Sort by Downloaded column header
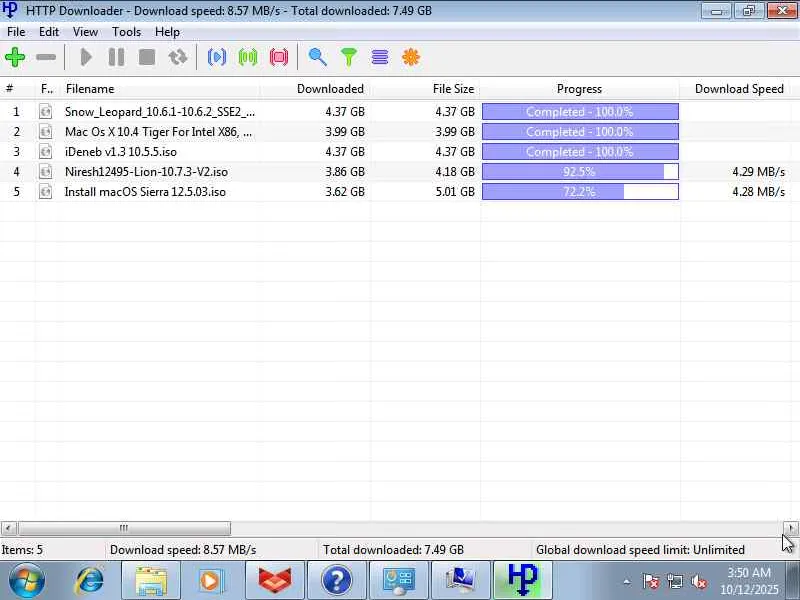Viewport: 800px width, 600px height. tap(316, 89)
